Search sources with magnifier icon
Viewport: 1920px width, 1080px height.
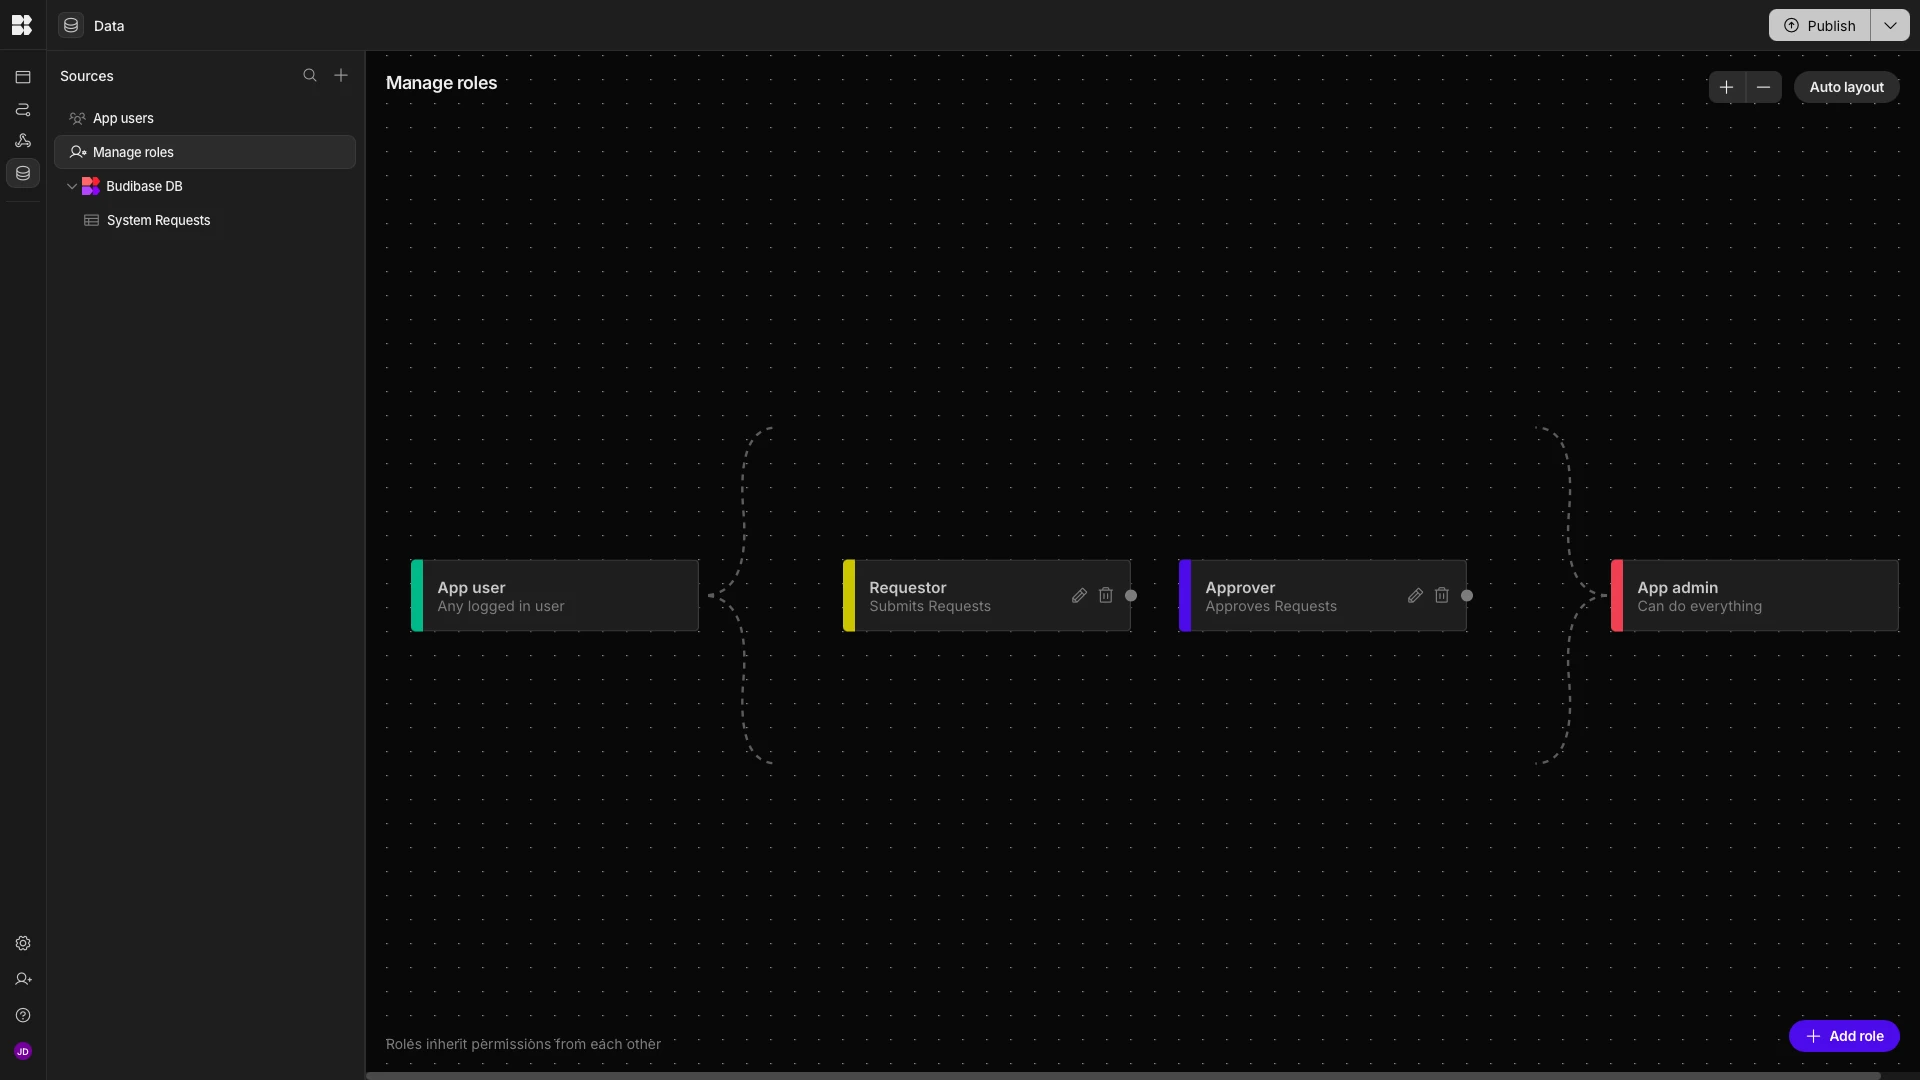click(310, 76)
